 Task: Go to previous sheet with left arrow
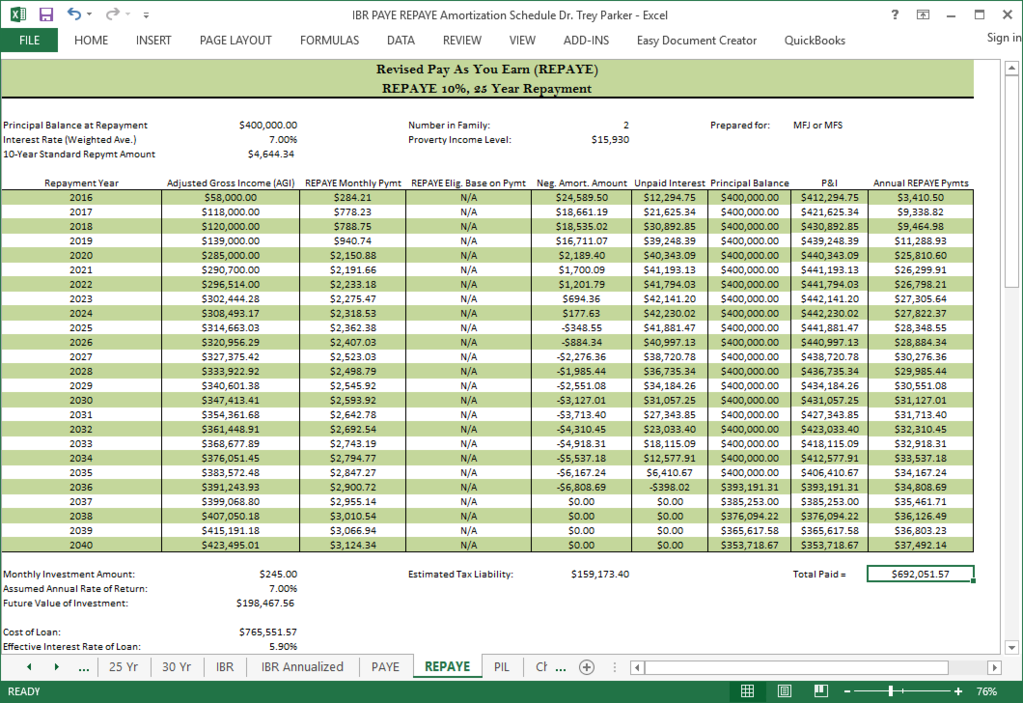pyautogui.click(x=29, y=666)
